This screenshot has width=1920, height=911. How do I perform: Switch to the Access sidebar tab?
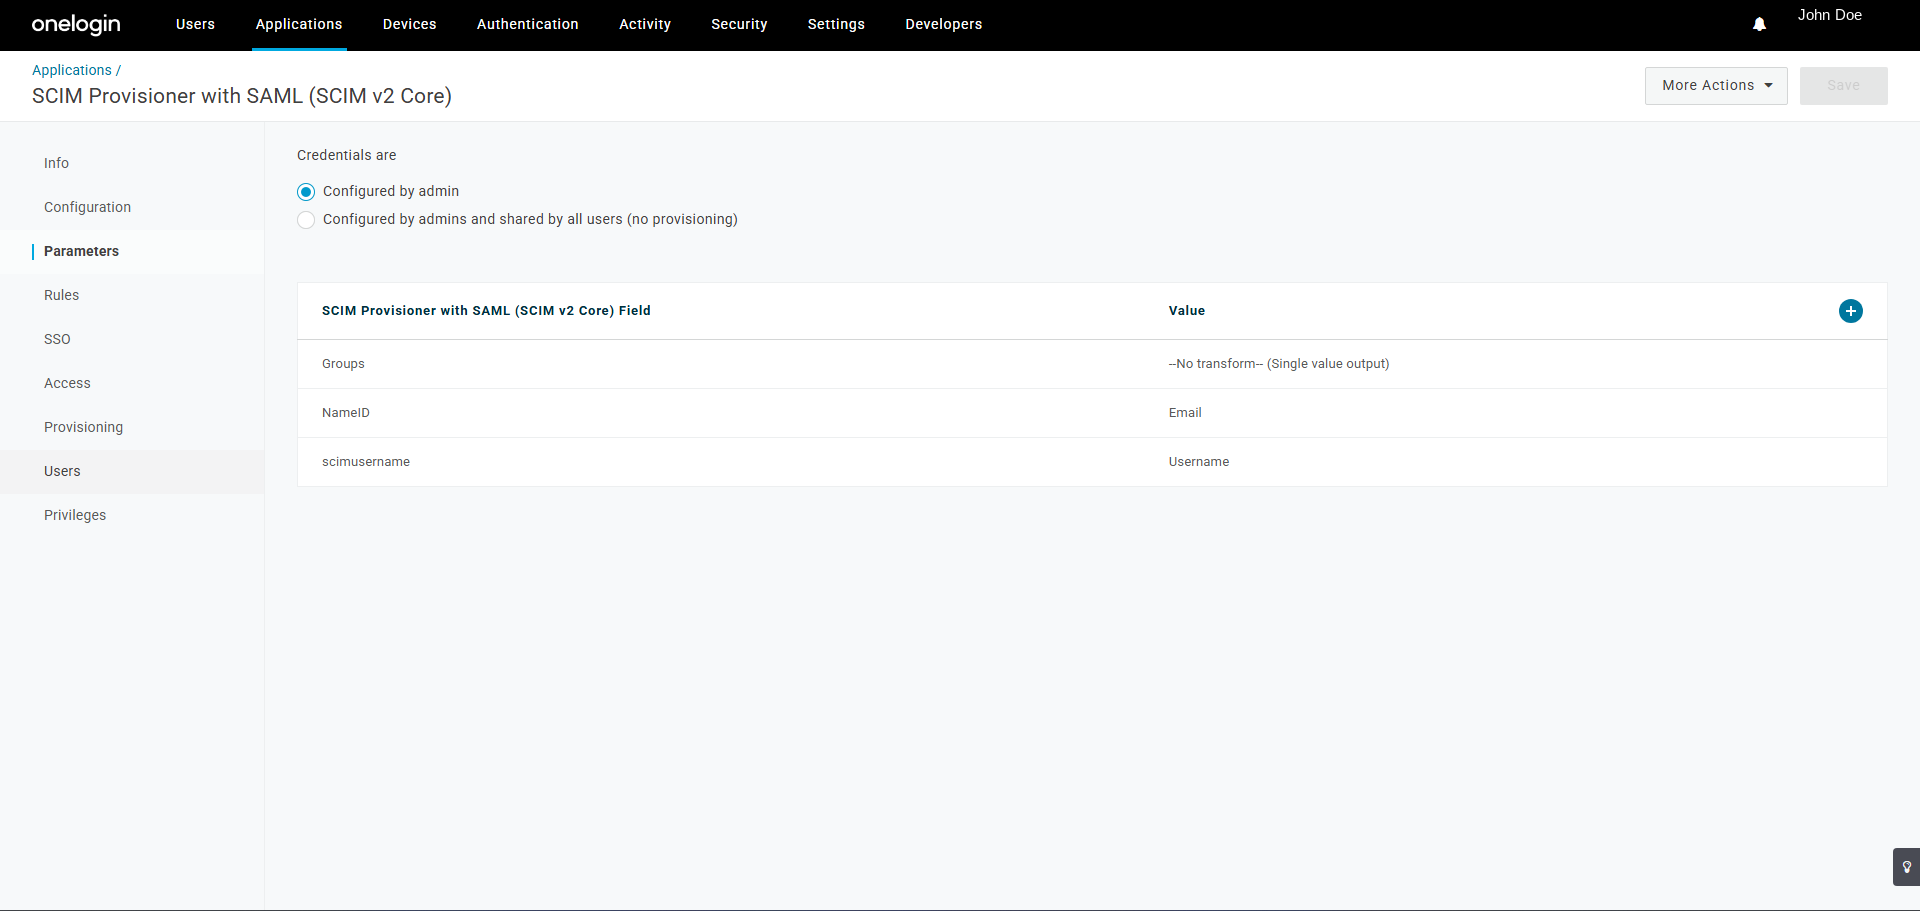(x=132, y=383)
